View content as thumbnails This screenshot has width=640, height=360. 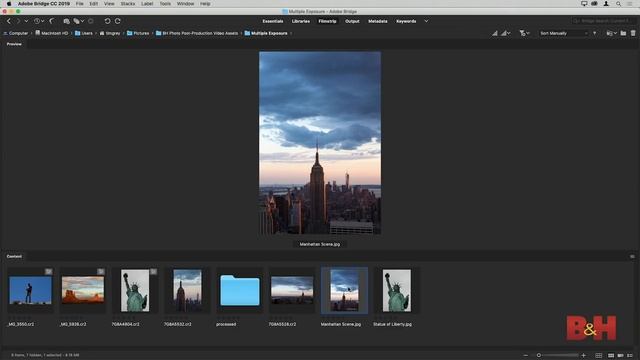tap(611, 356)
